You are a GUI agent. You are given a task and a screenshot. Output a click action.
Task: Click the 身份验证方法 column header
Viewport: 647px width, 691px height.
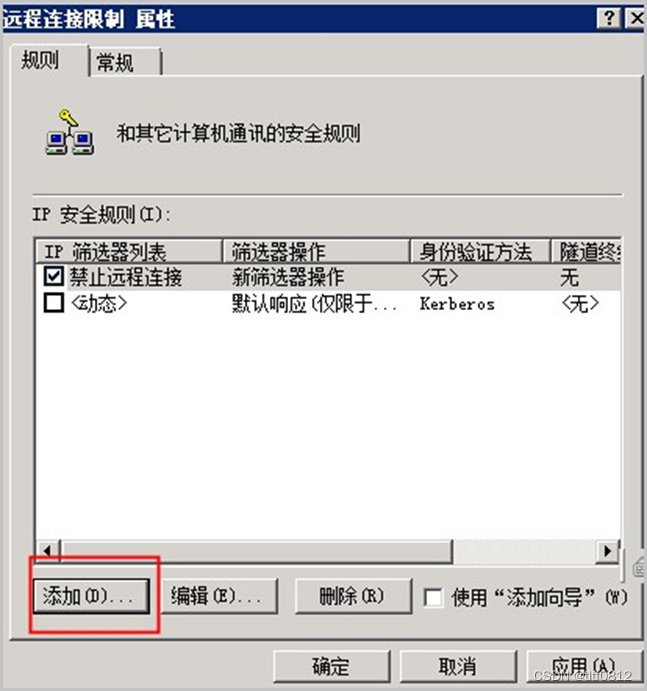click(x=480, y=252)
